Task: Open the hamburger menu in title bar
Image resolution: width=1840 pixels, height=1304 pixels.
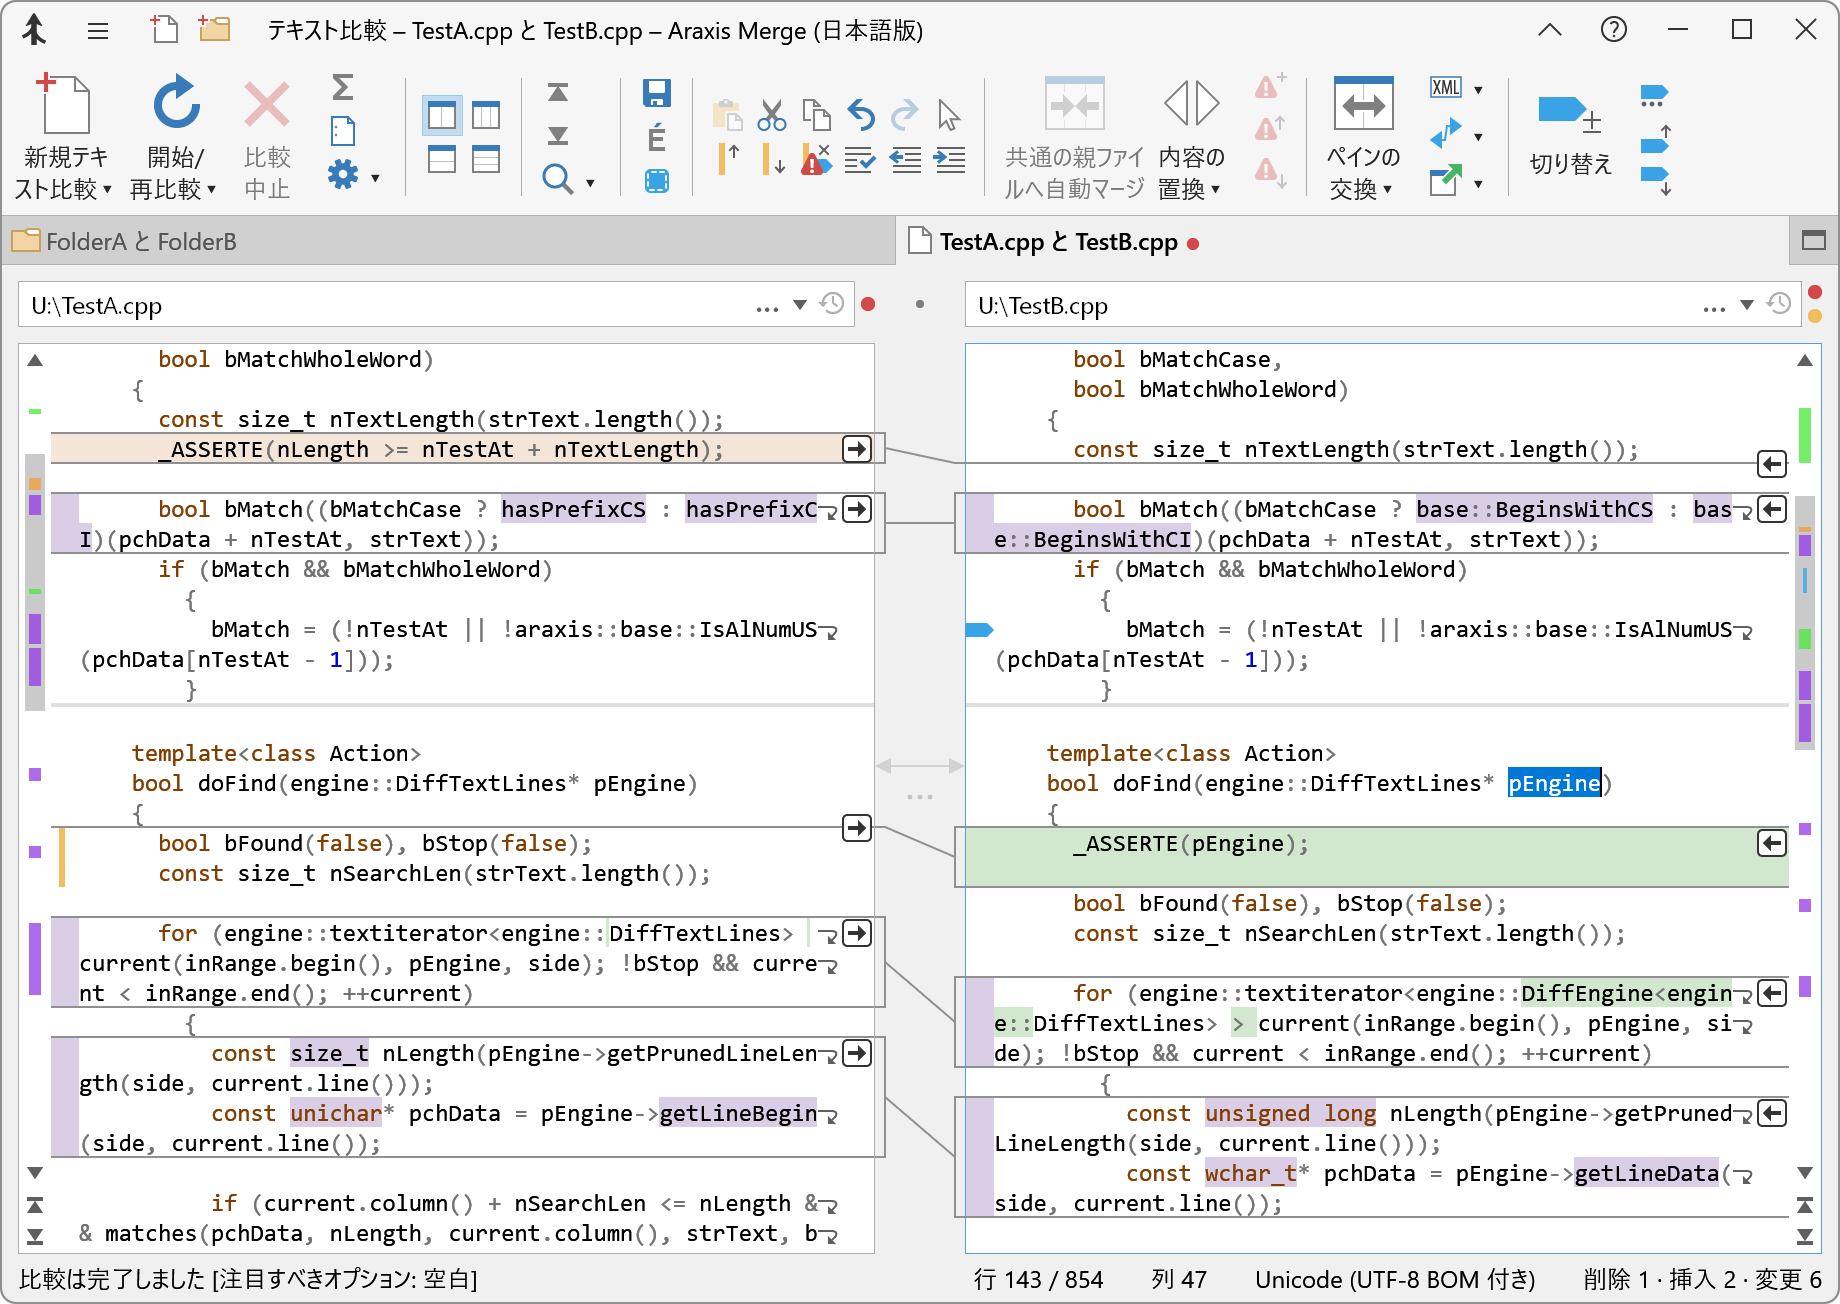Action: pyautogui.click(x=98, y=31)
